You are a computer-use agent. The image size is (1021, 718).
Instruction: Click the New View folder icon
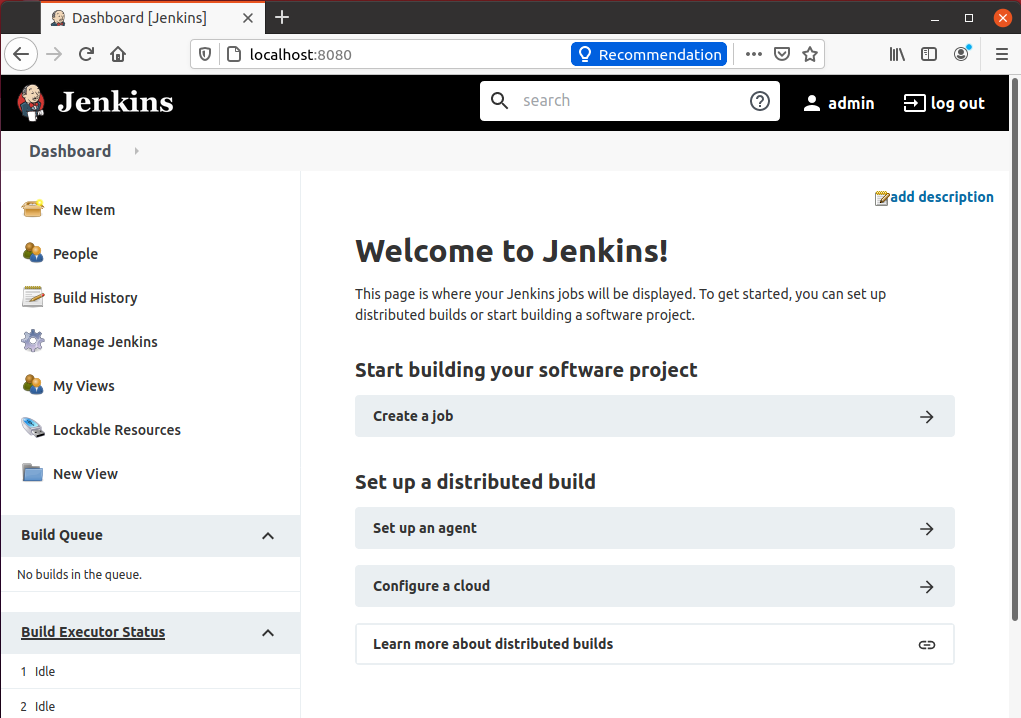pyautogui.click(x=33, y=473)
